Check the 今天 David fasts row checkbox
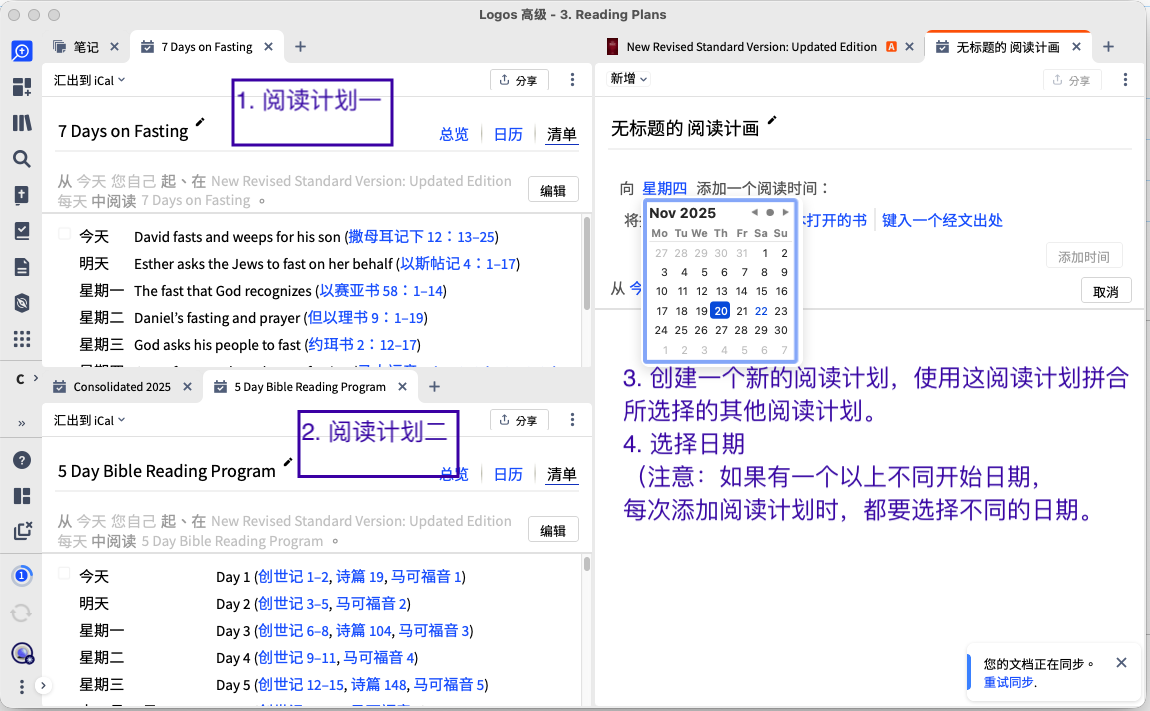The width and height of the screenshot is (1150, 711). 65,234
